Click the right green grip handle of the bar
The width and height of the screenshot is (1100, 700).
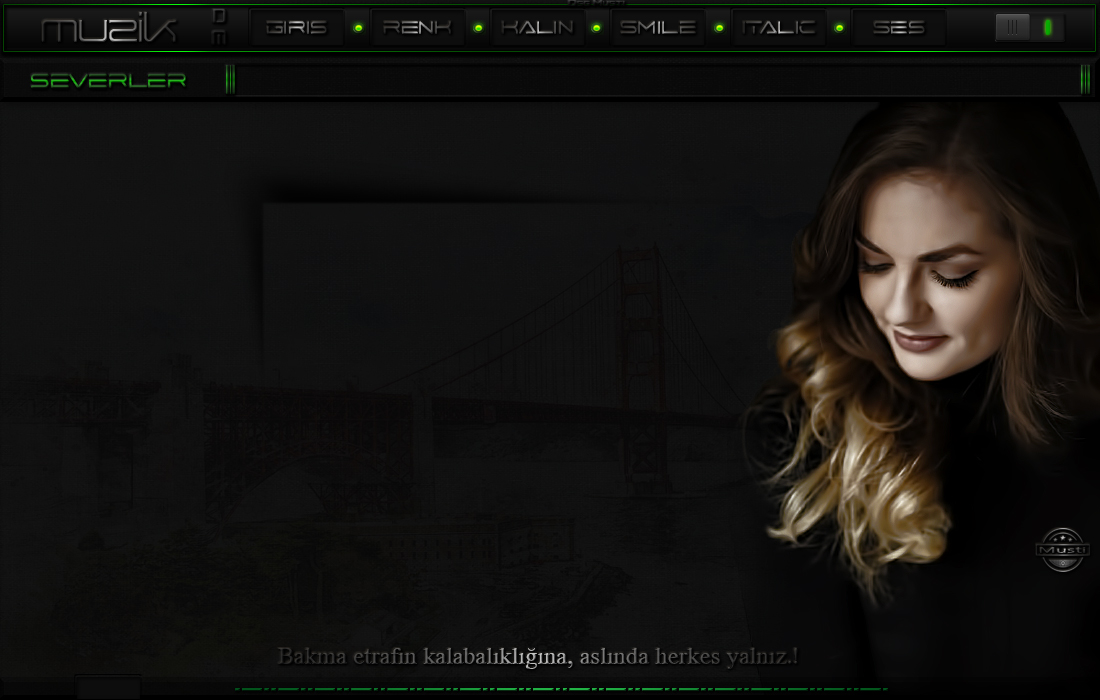[1086, 79]
